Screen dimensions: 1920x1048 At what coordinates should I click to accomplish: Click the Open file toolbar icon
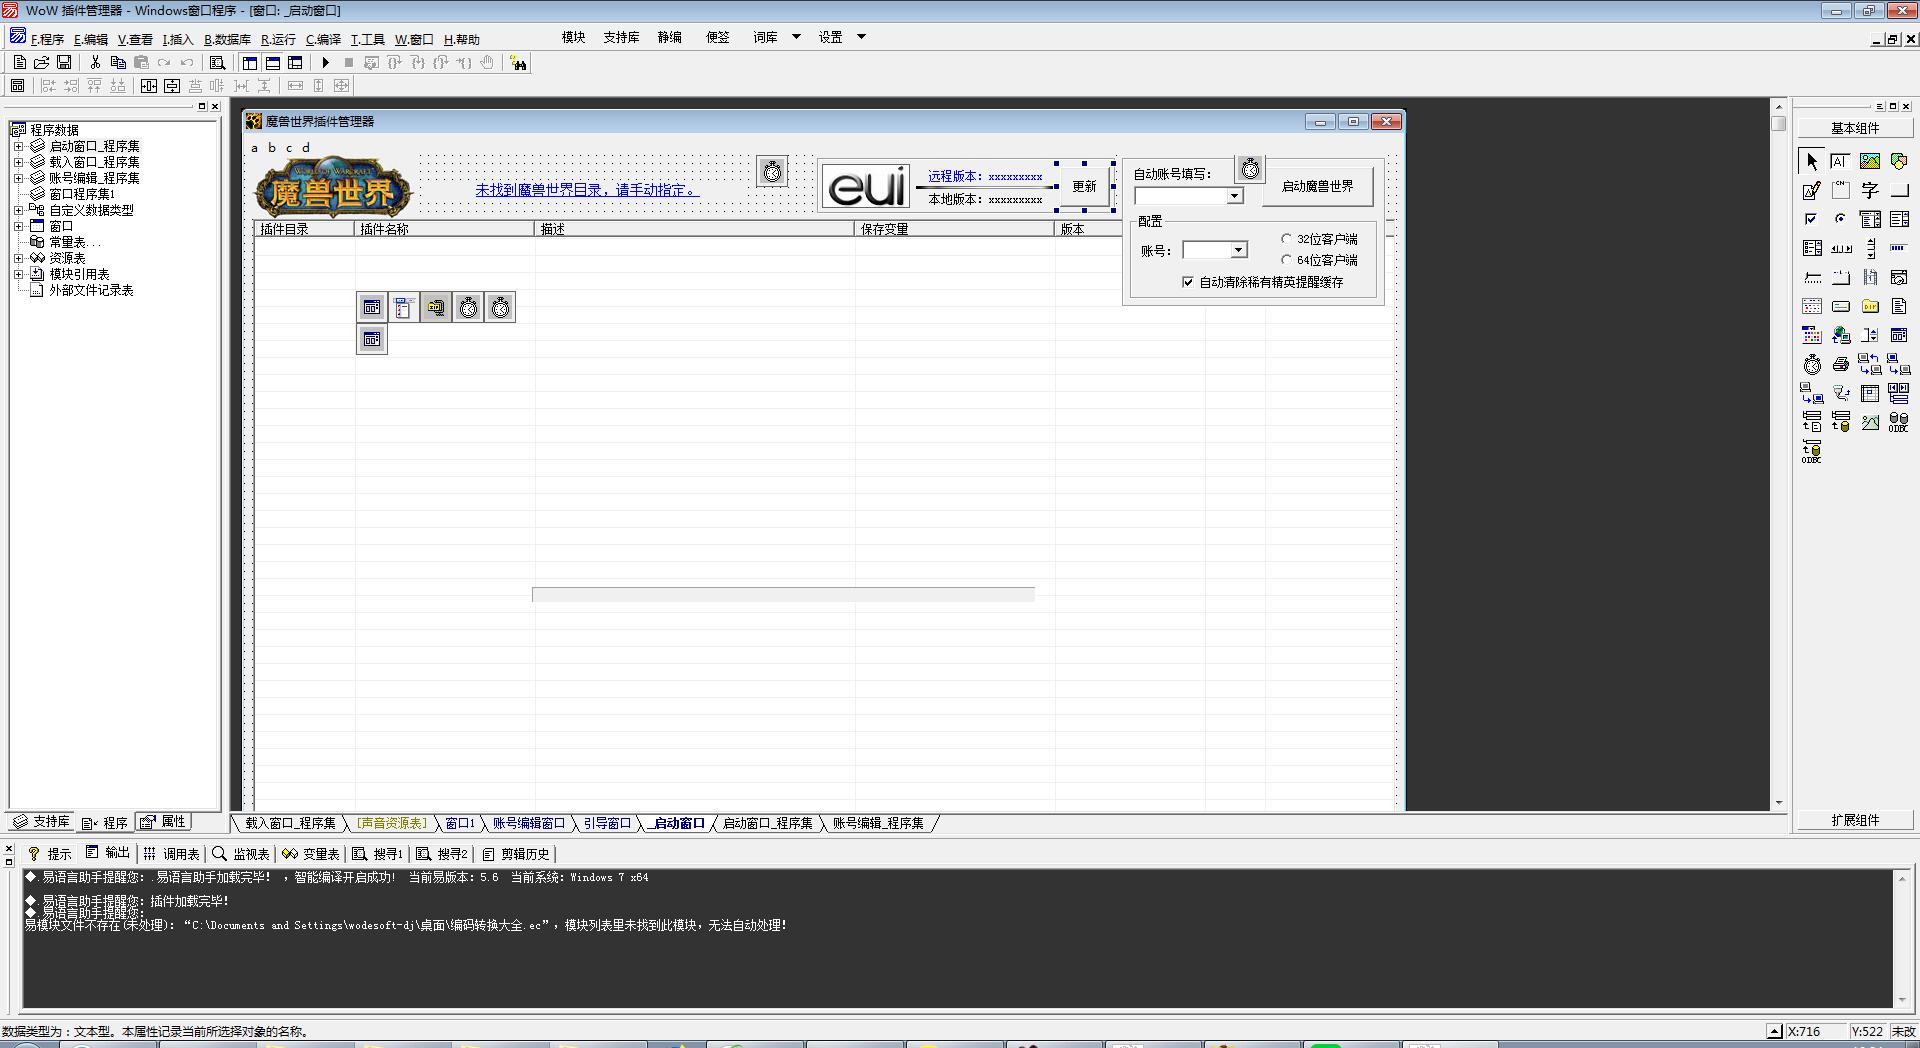tap(42, 62)
